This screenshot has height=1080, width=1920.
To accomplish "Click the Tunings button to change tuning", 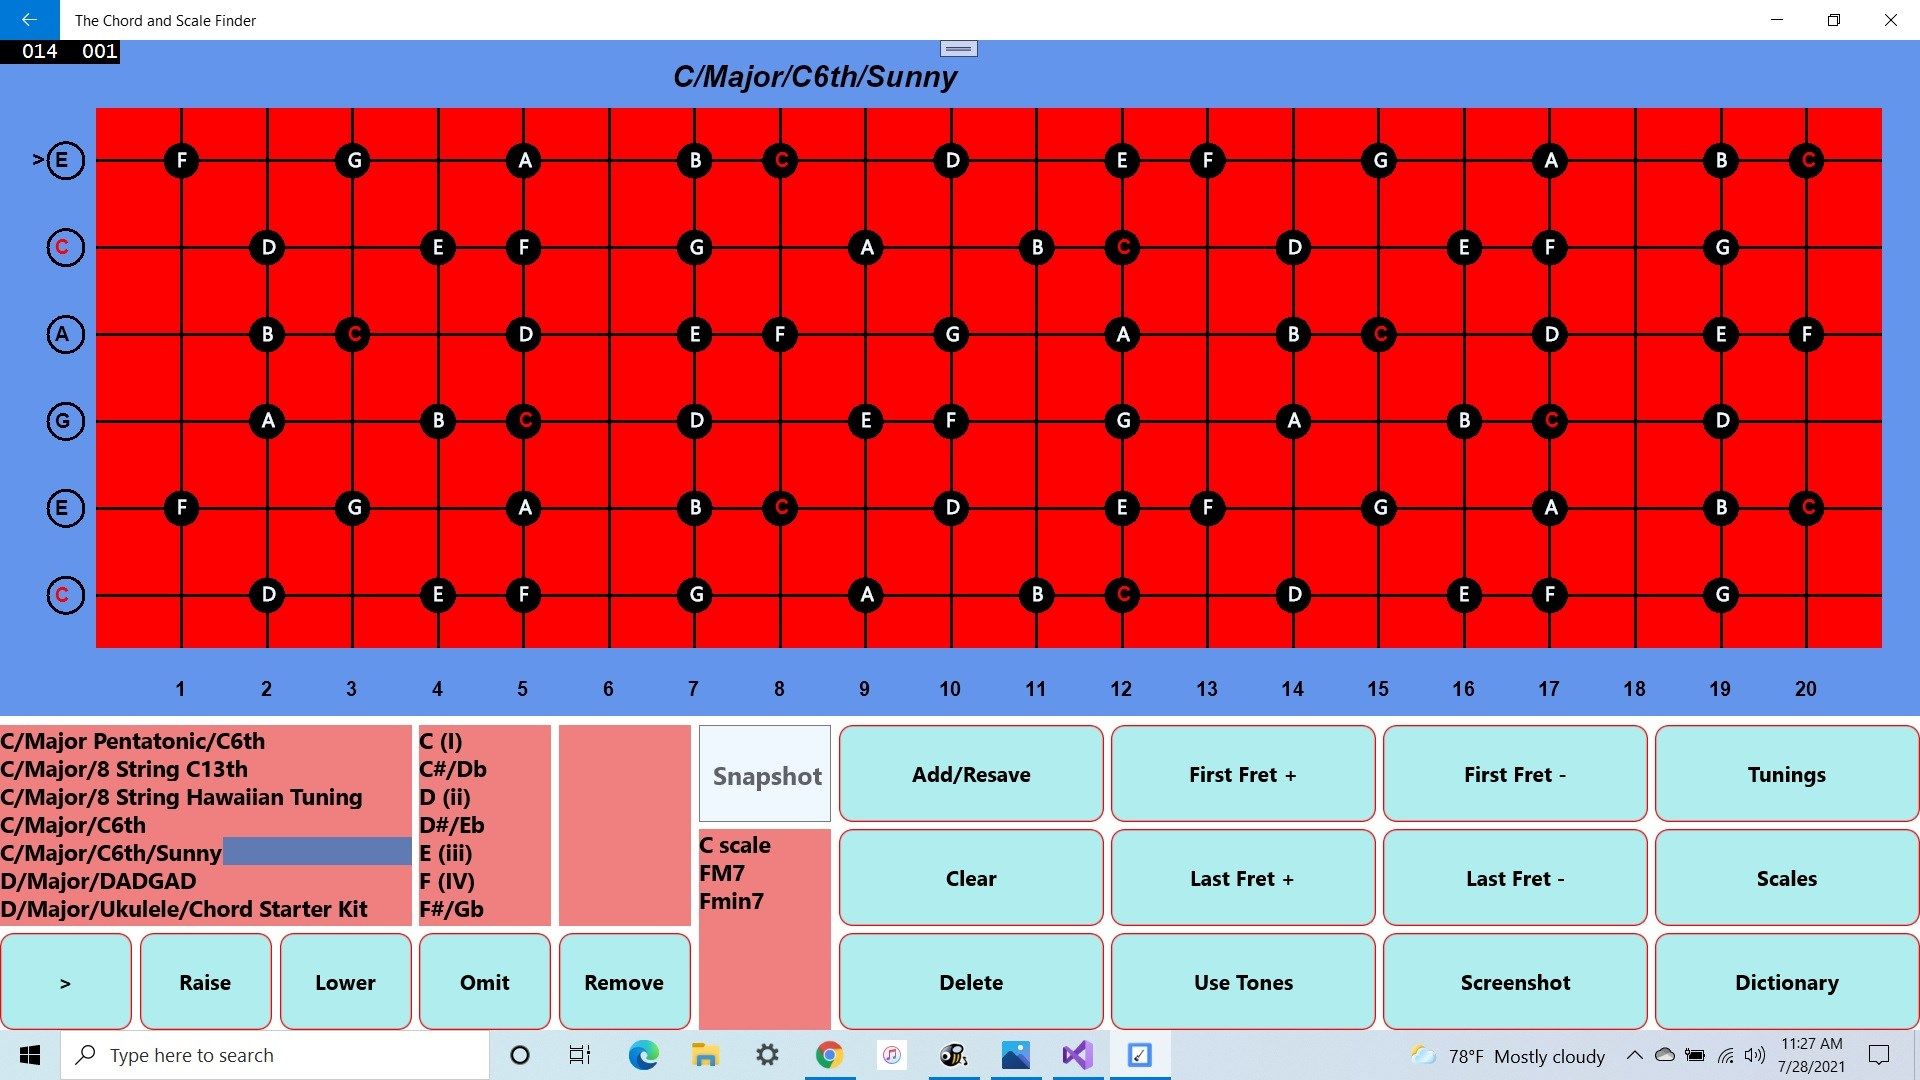I will [x=1785, y=774].
